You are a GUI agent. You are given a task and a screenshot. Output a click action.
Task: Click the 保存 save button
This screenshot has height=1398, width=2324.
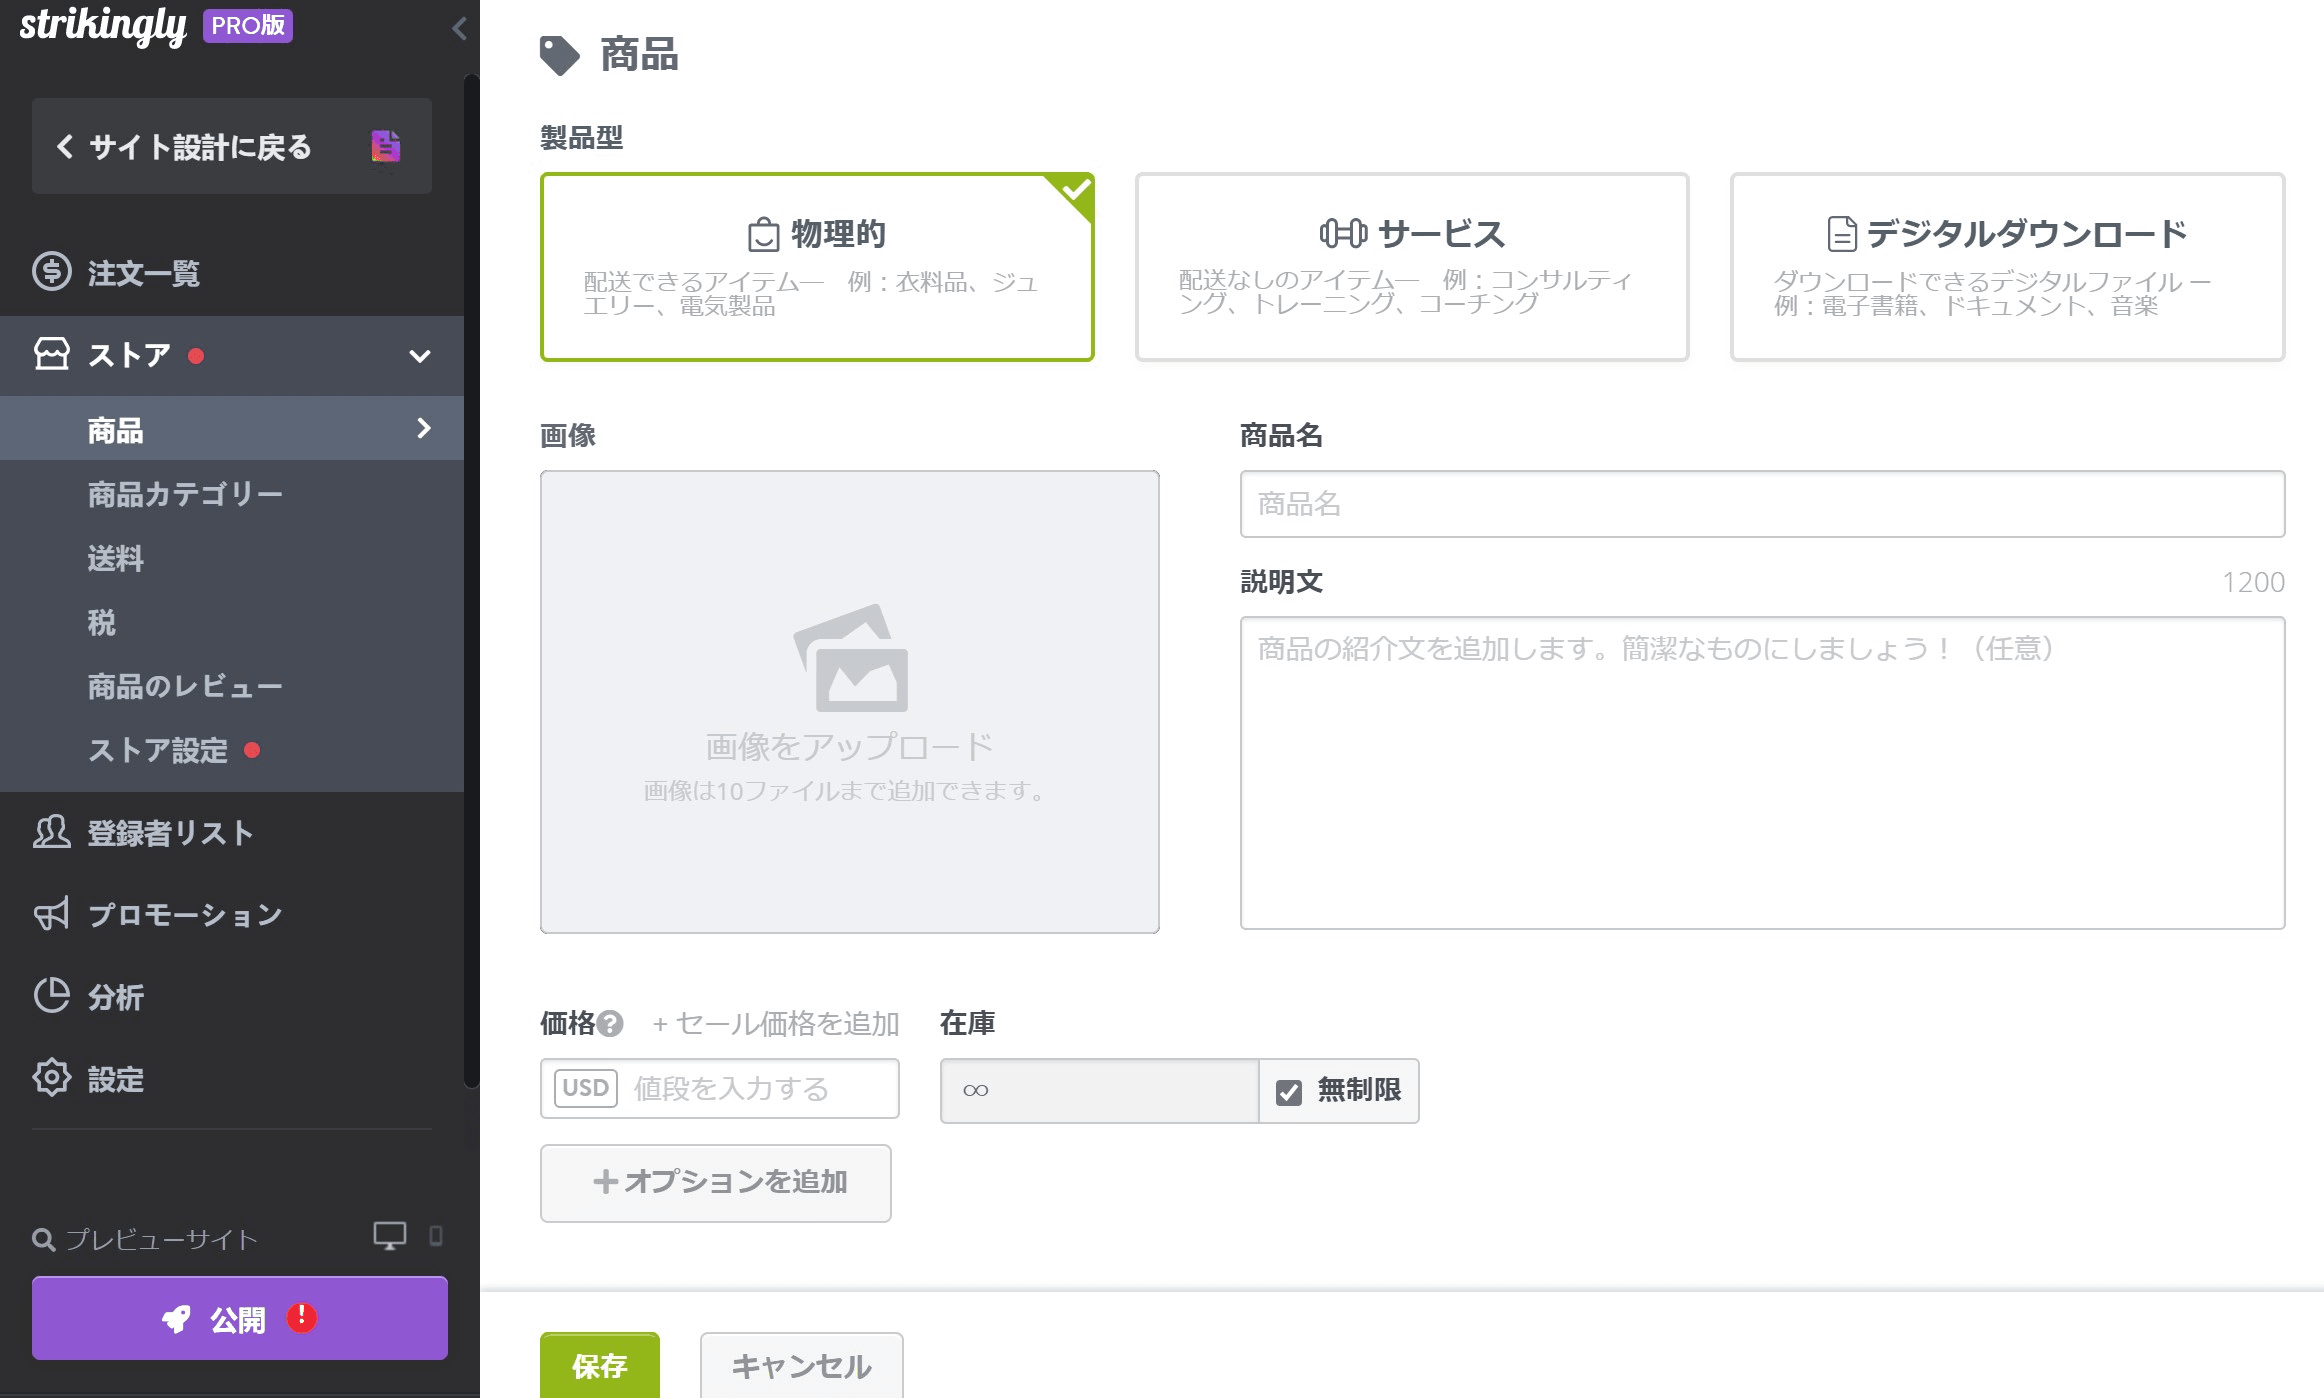pyautogui.click(x=599, y=1366)
